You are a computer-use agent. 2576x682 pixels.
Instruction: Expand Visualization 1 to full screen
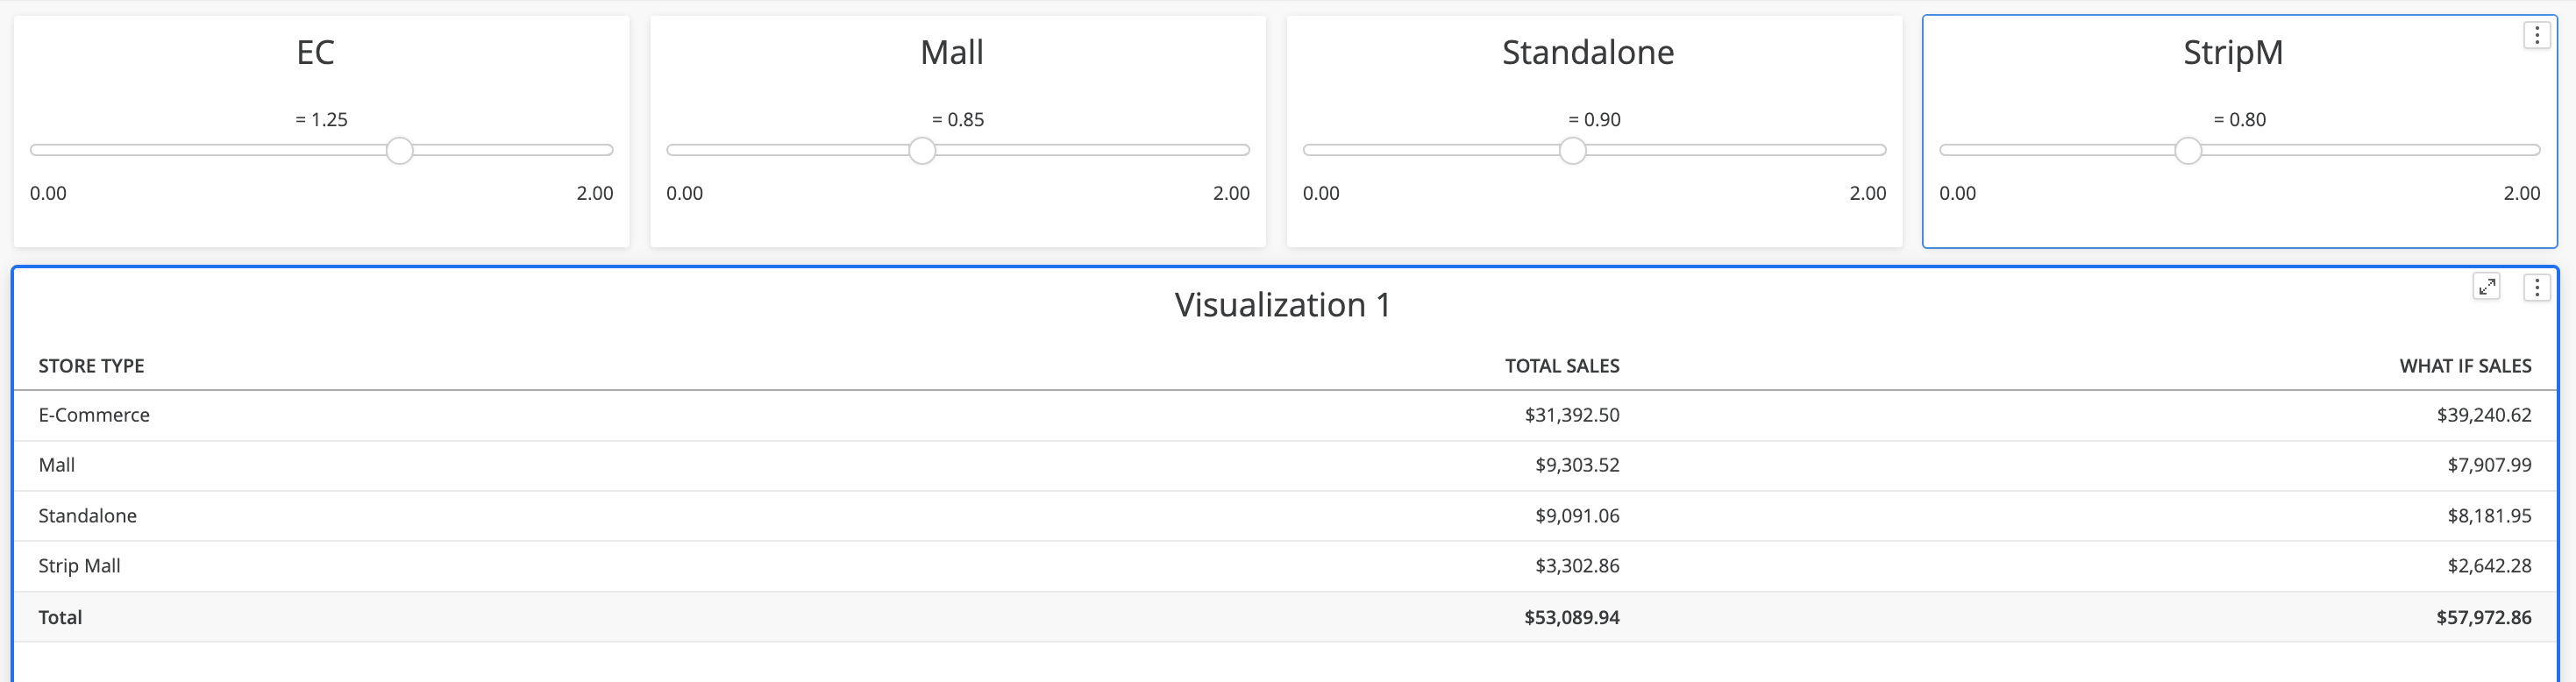pos(2486,287)
